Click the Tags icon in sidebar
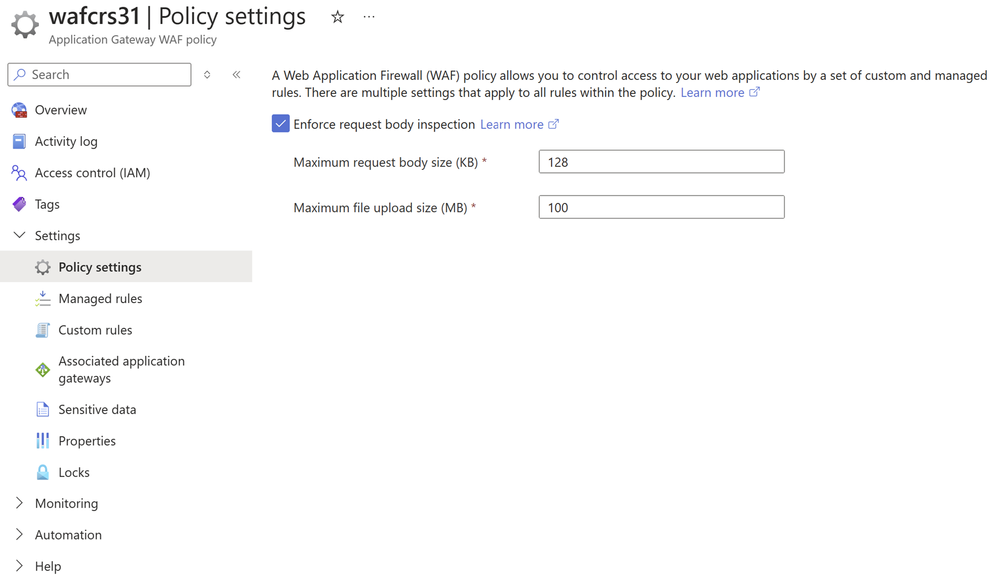 (x=19, y=204)
